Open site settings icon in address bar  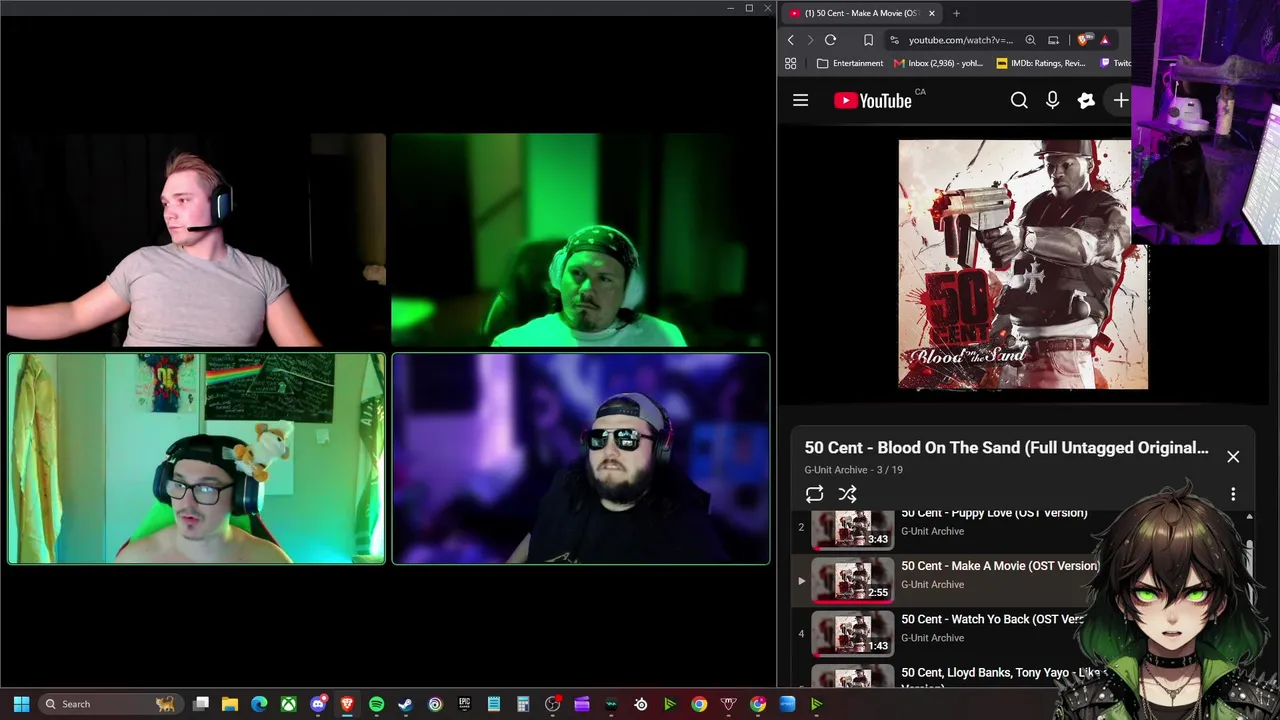pos(894,40)
